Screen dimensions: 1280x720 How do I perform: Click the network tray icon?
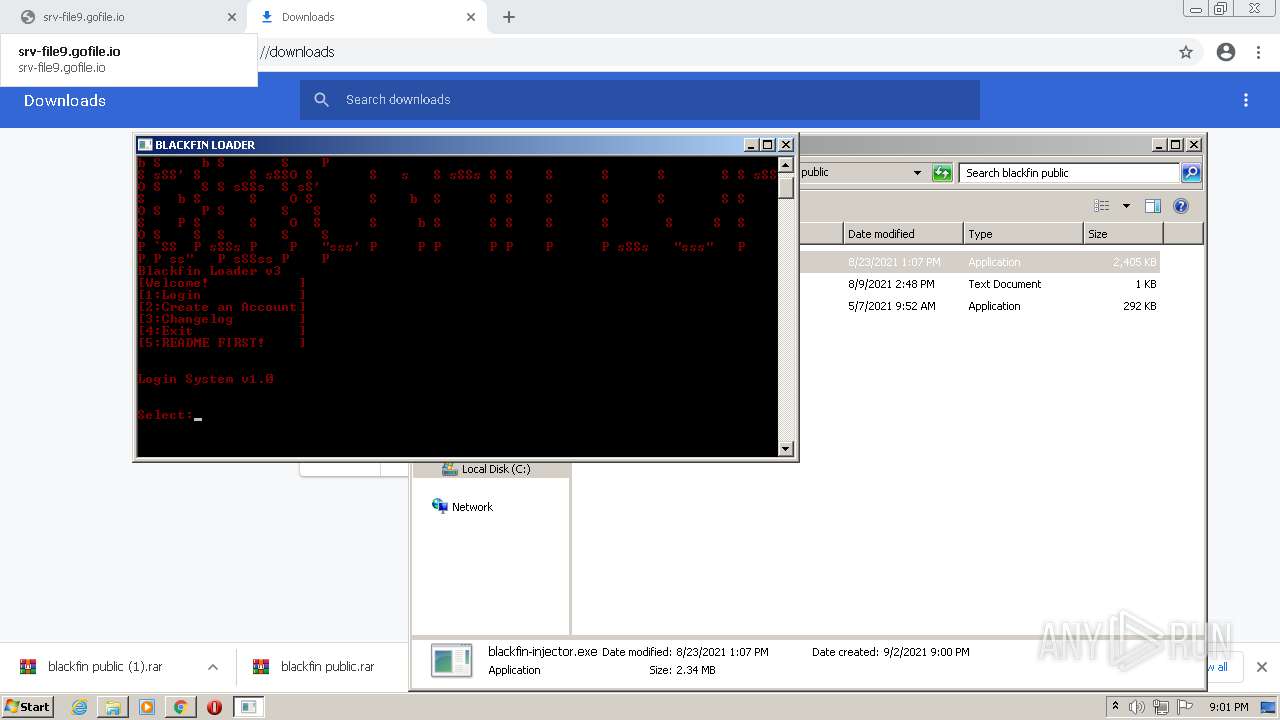pyautogui.click(x=1162, y=707)
